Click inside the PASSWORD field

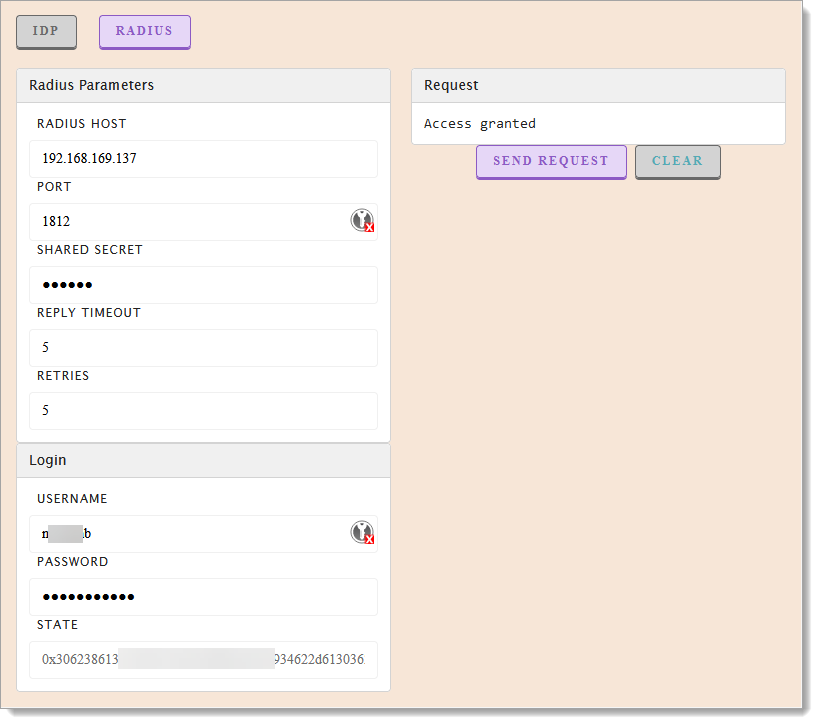[x=203, y=597]
